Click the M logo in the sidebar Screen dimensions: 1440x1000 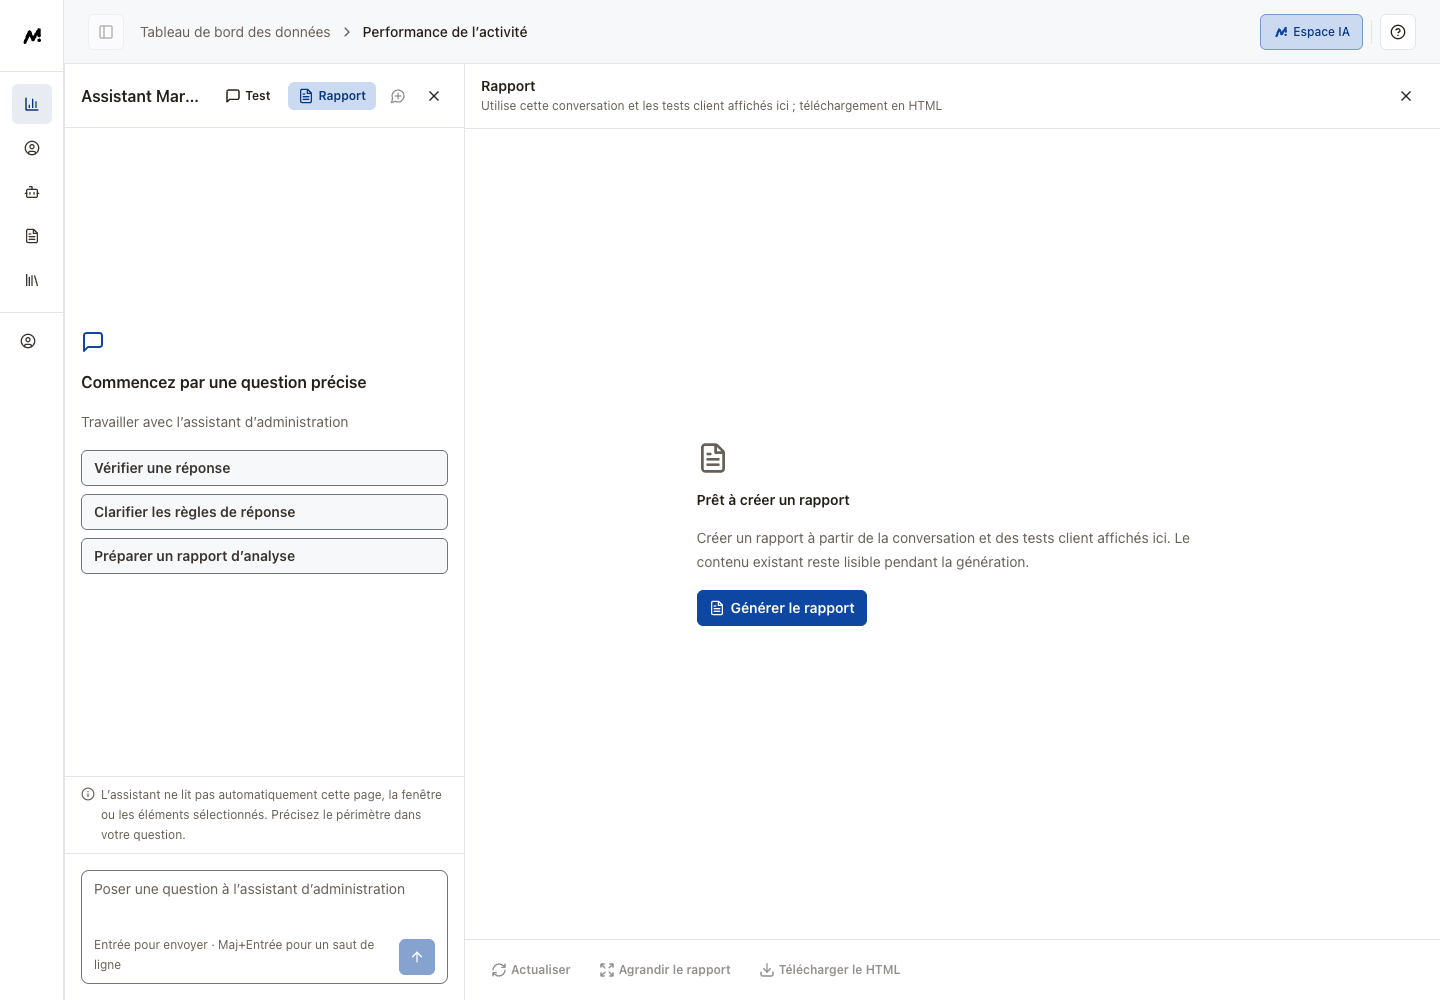32,36
